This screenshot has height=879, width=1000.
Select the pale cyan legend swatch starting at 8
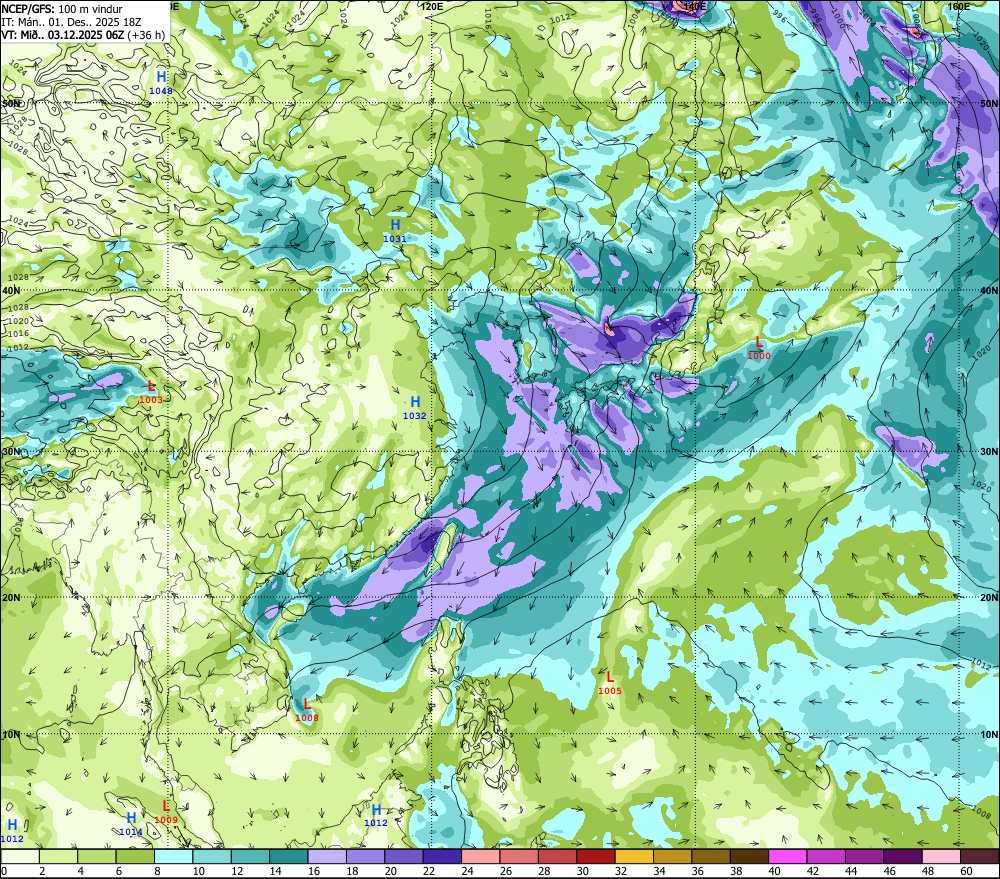173,856
